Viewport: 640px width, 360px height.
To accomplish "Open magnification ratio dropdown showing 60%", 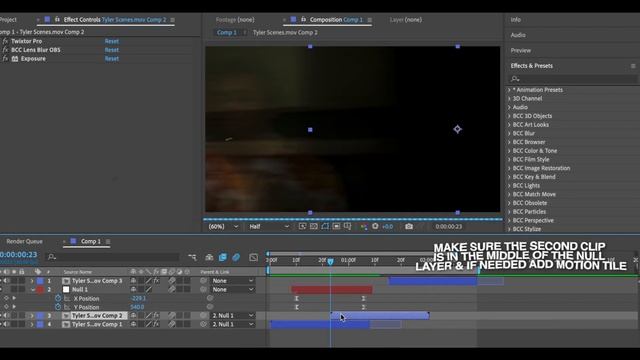I will pyautogui.click(x=223, y=227).
